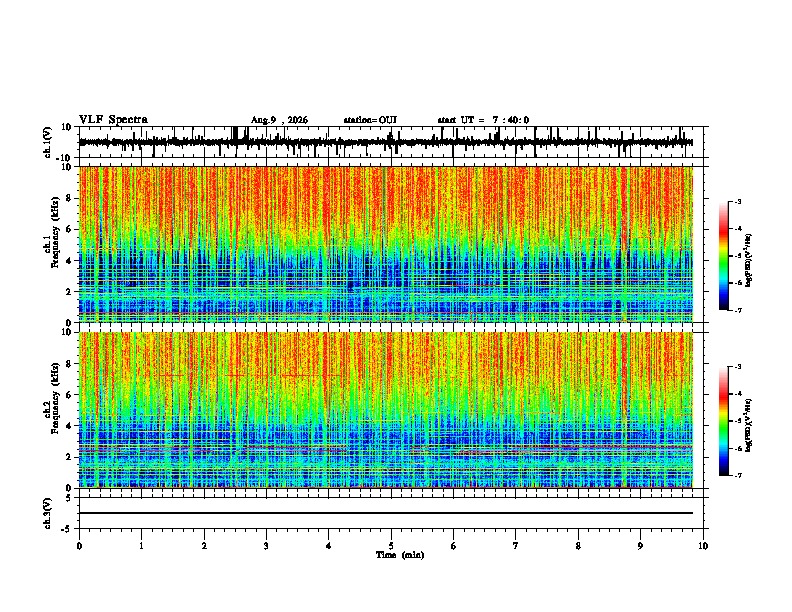Click the ch.1 "Frequency (kHz)" axis label
792x612 pixels.
(x=55, y=232)
